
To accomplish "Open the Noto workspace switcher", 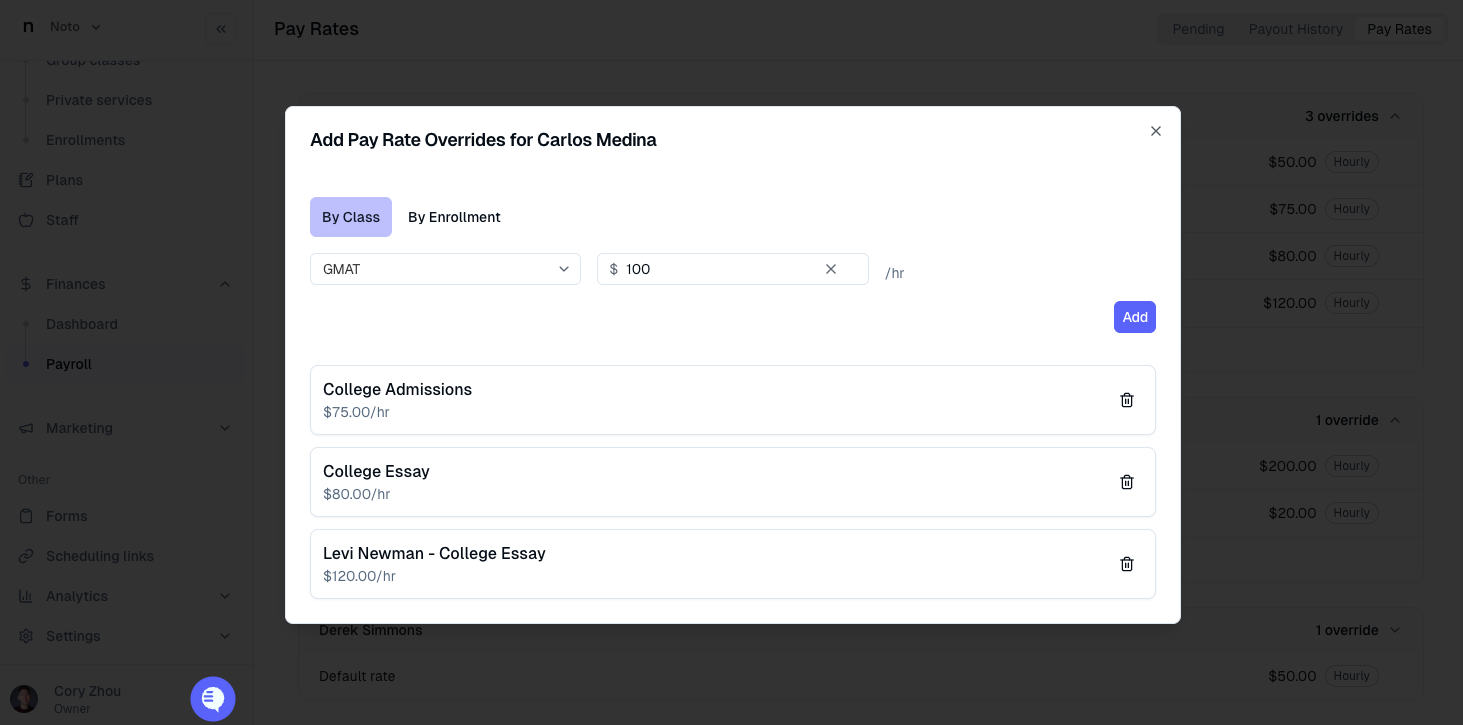I will click(x=76, y=27).
